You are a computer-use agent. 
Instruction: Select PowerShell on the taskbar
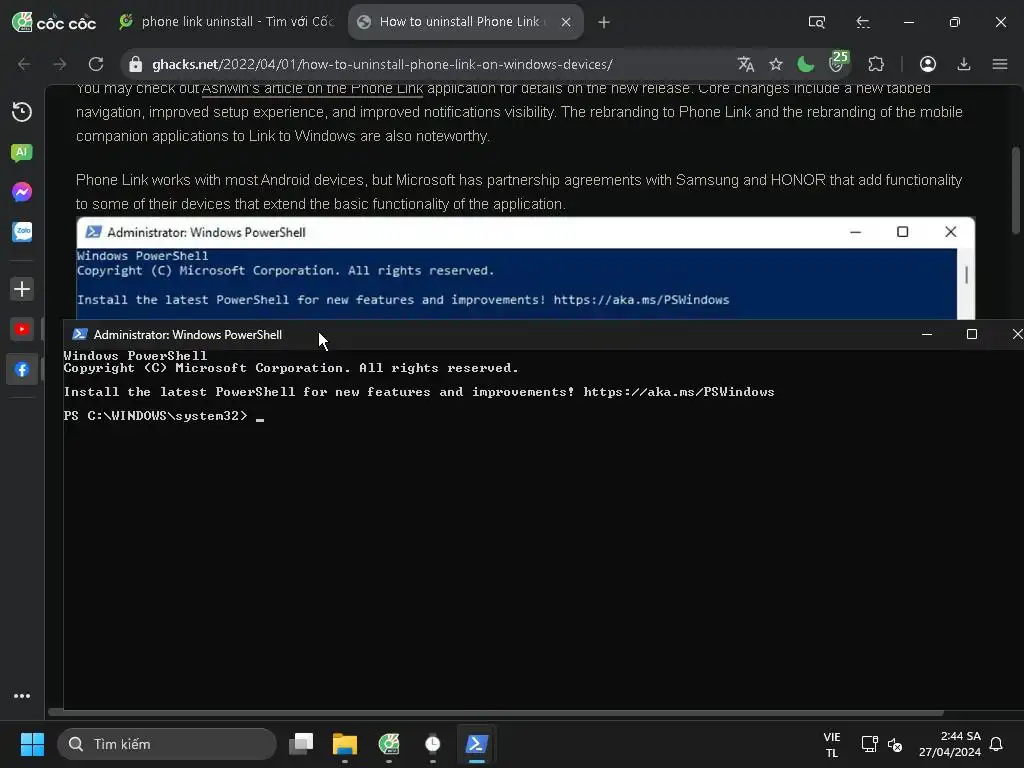tap(477, 744)
